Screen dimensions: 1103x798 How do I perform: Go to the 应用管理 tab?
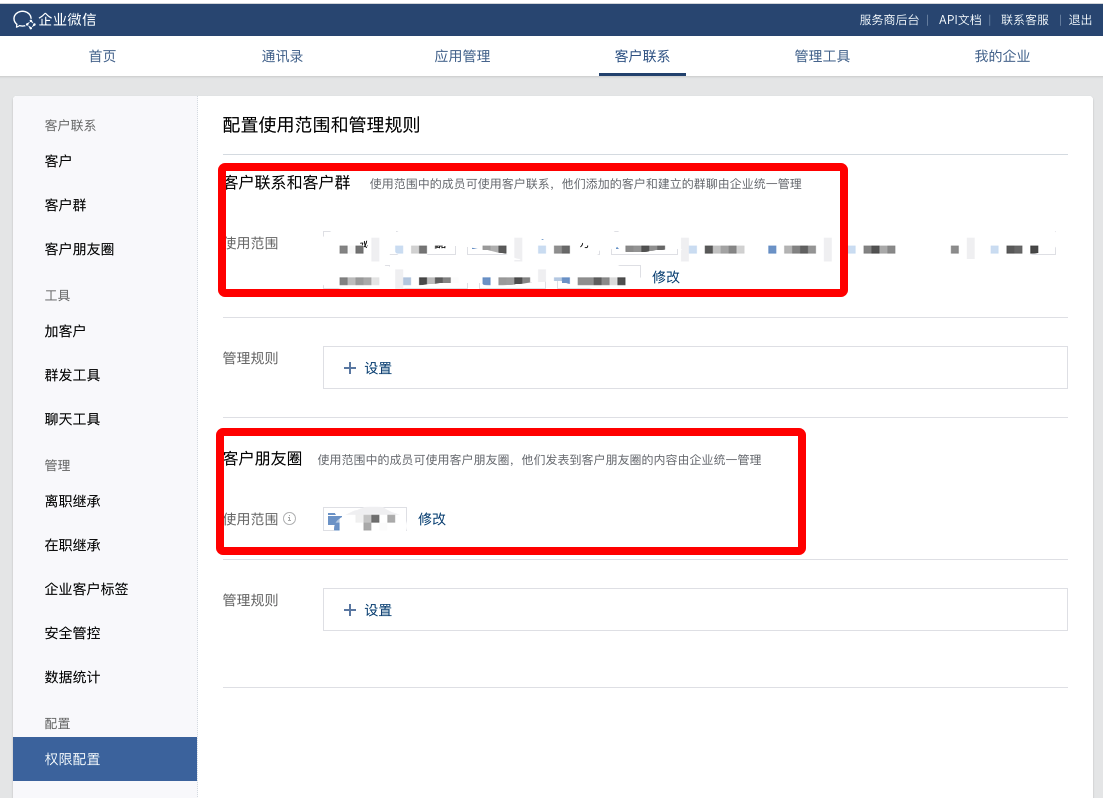462,56
